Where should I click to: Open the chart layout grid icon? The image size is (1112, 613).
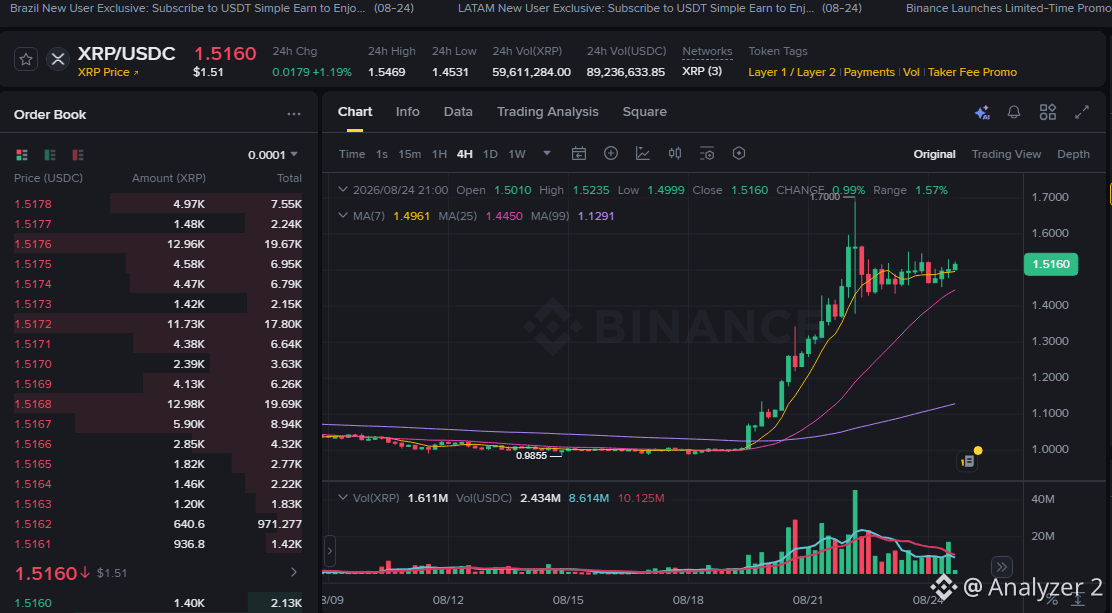pos(1047,112)
